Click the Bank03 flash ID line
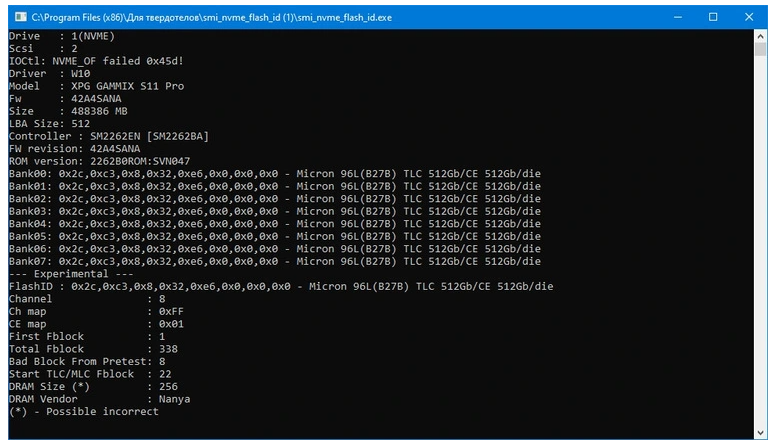 click(x=275, y=212)
